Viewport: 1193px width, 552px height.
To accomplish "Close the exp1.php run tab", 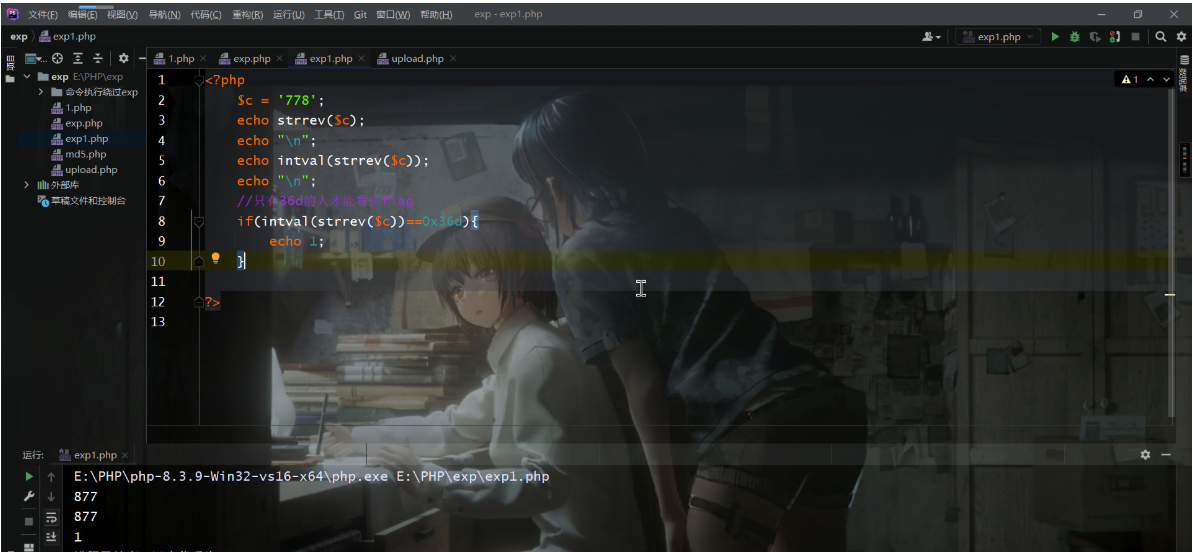I will 126,455.
